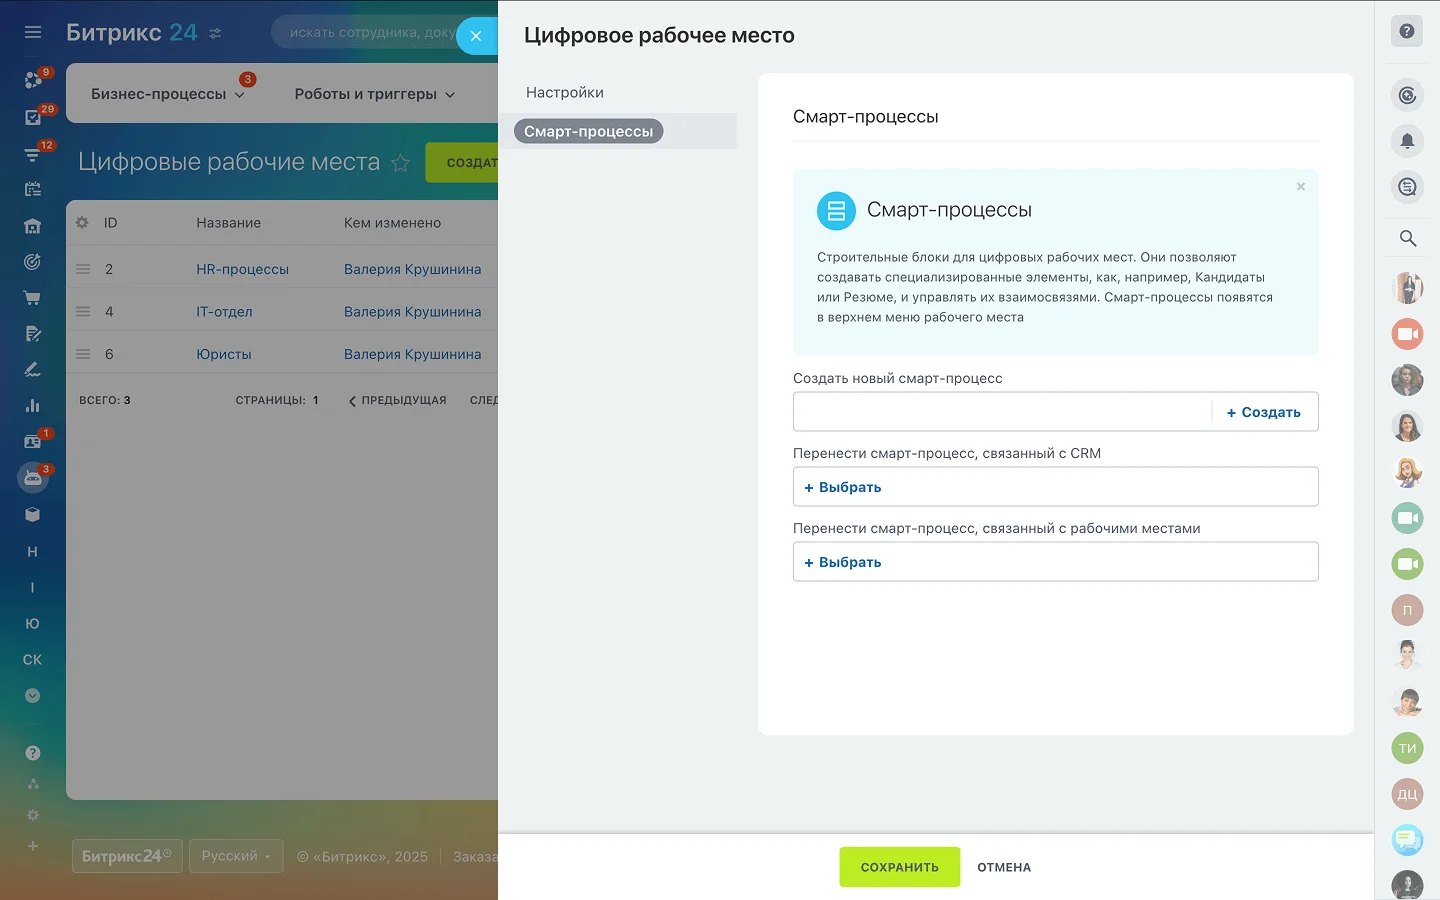Open the HR-процессы workplace link

pos(242,269)
